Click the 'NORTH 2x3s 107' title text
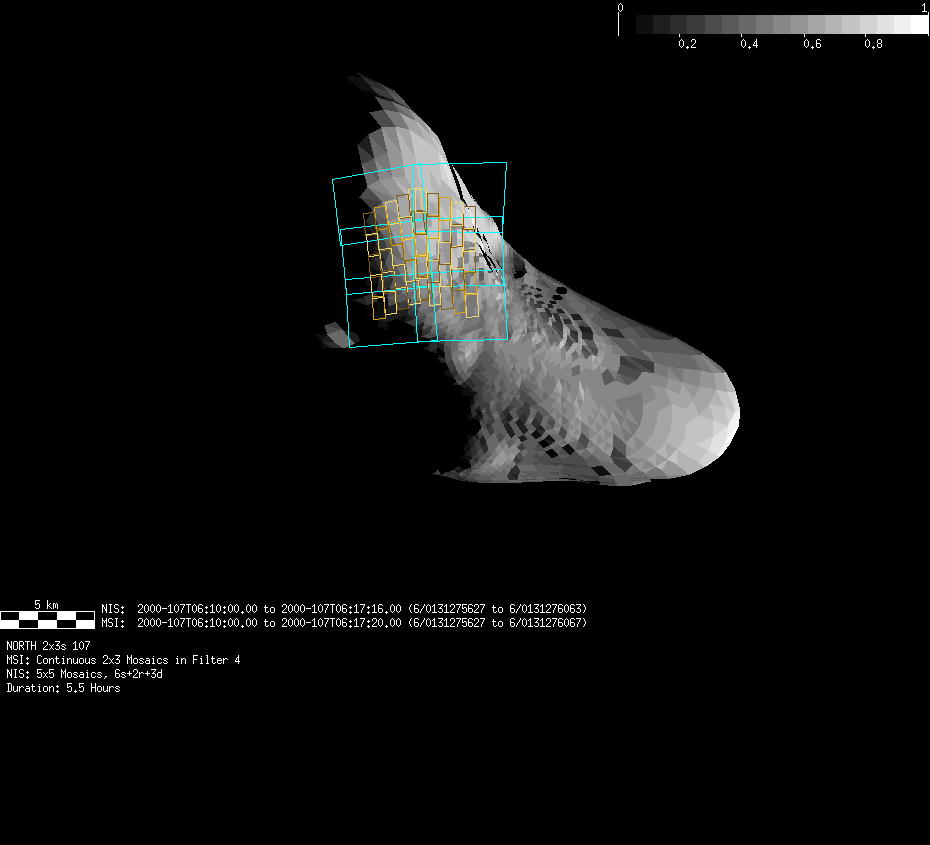The width and height of the screenshot is (930, 845). (x=48, y=646)
